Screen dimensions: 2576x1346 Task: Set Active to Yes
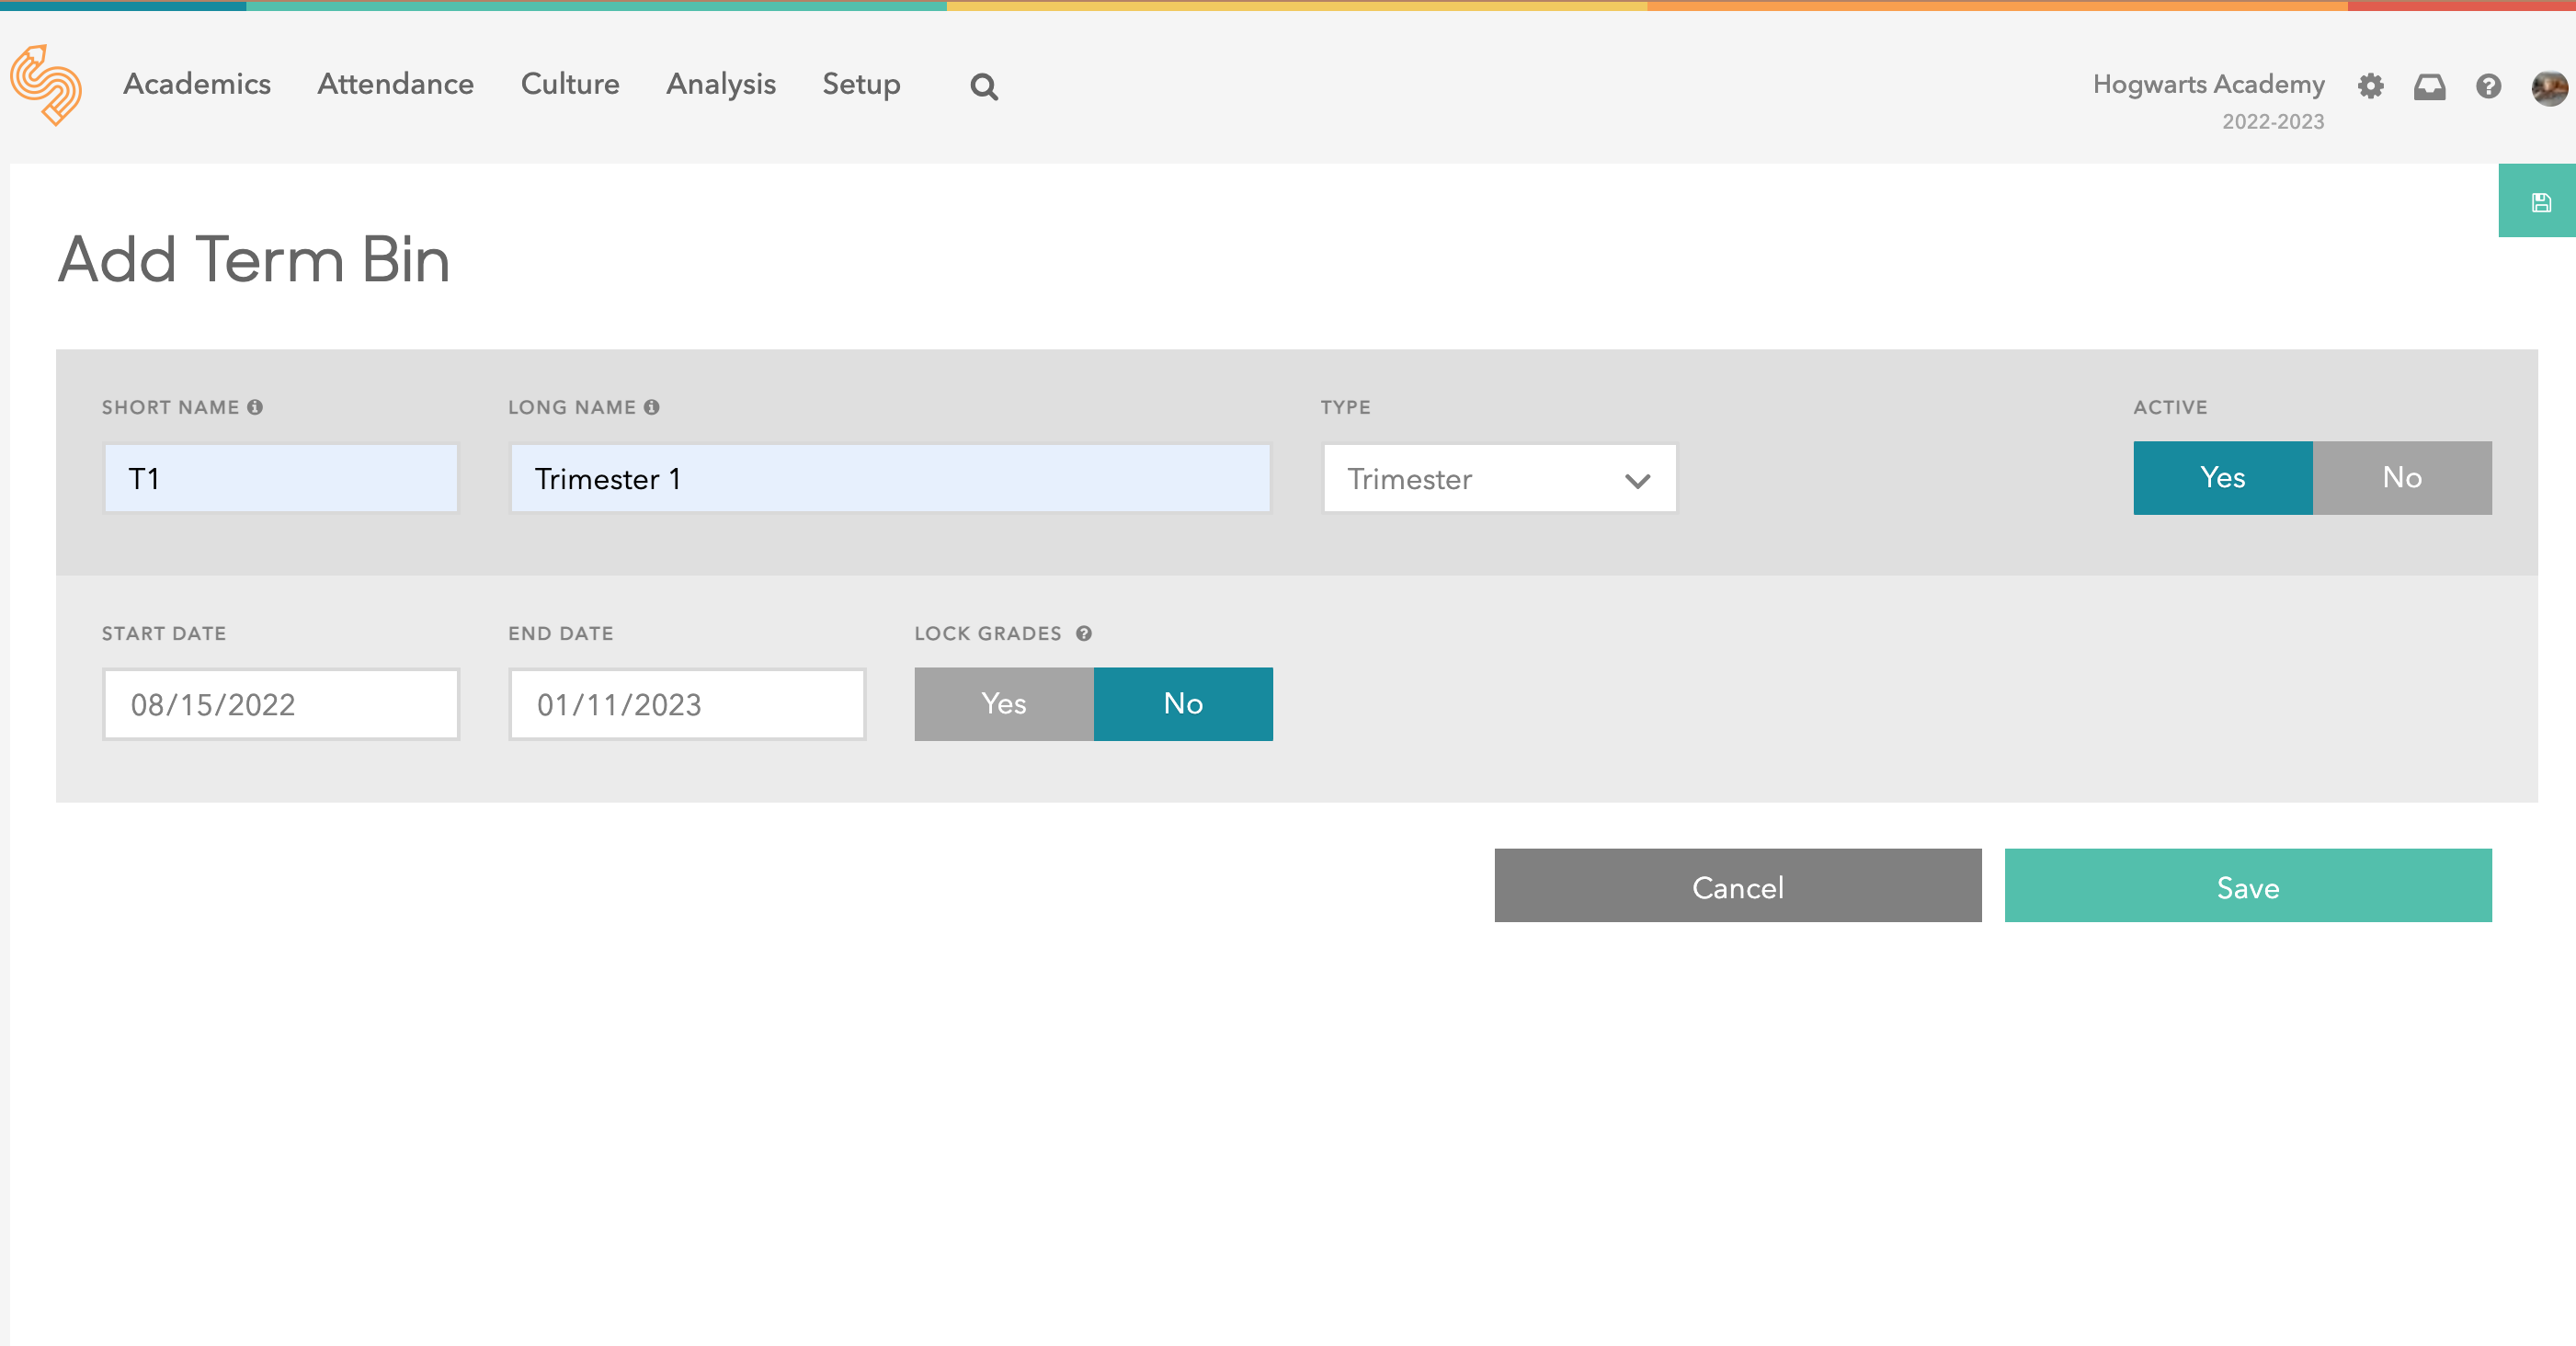(x=2222, y=478)
